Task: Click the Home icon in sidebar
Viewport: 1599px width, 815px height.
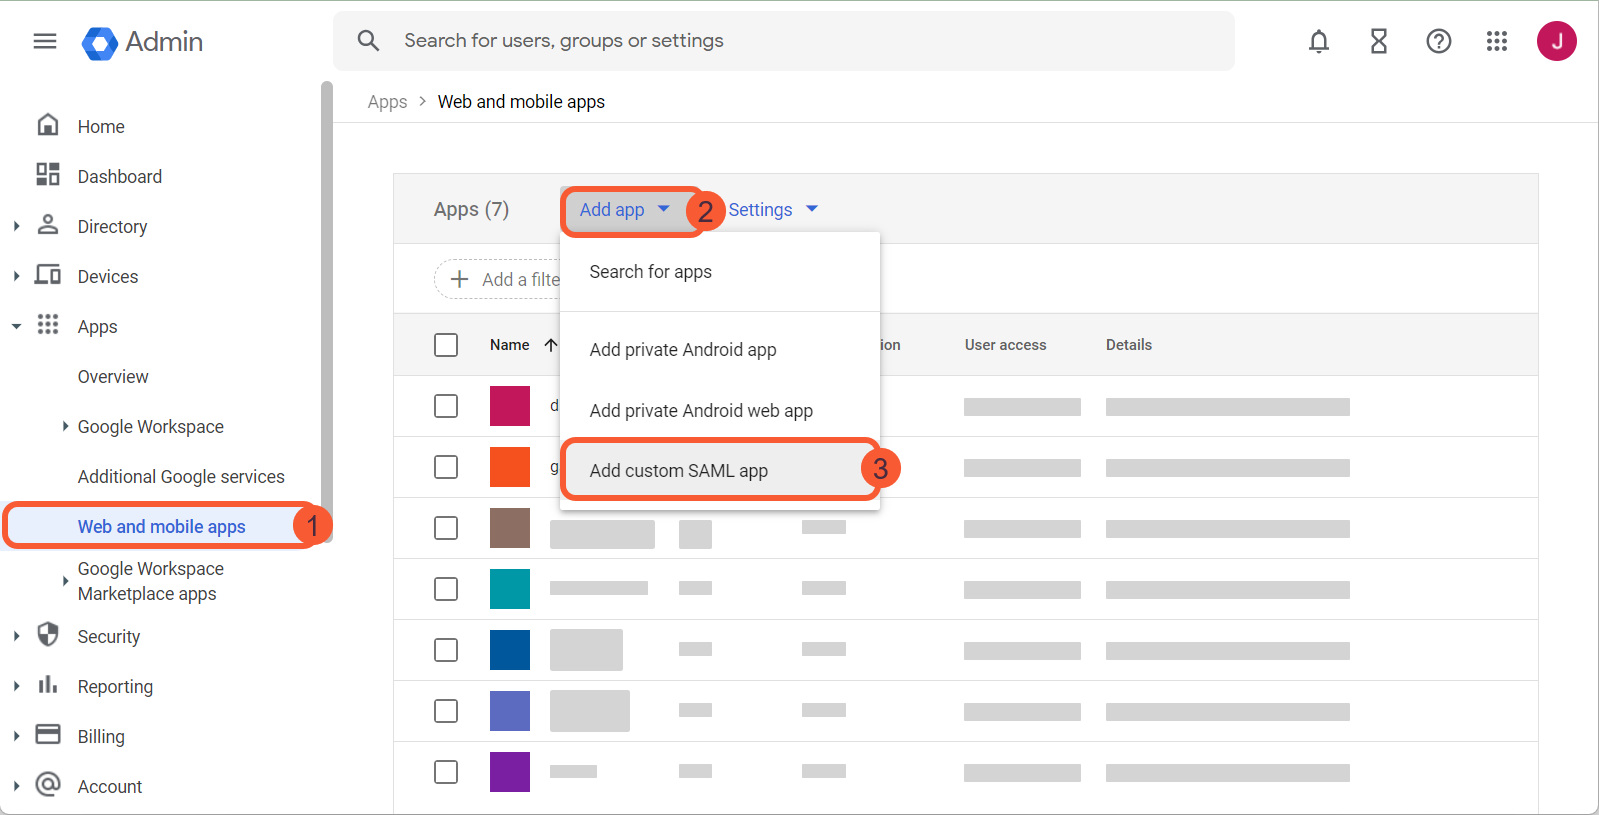Action: 48,125
